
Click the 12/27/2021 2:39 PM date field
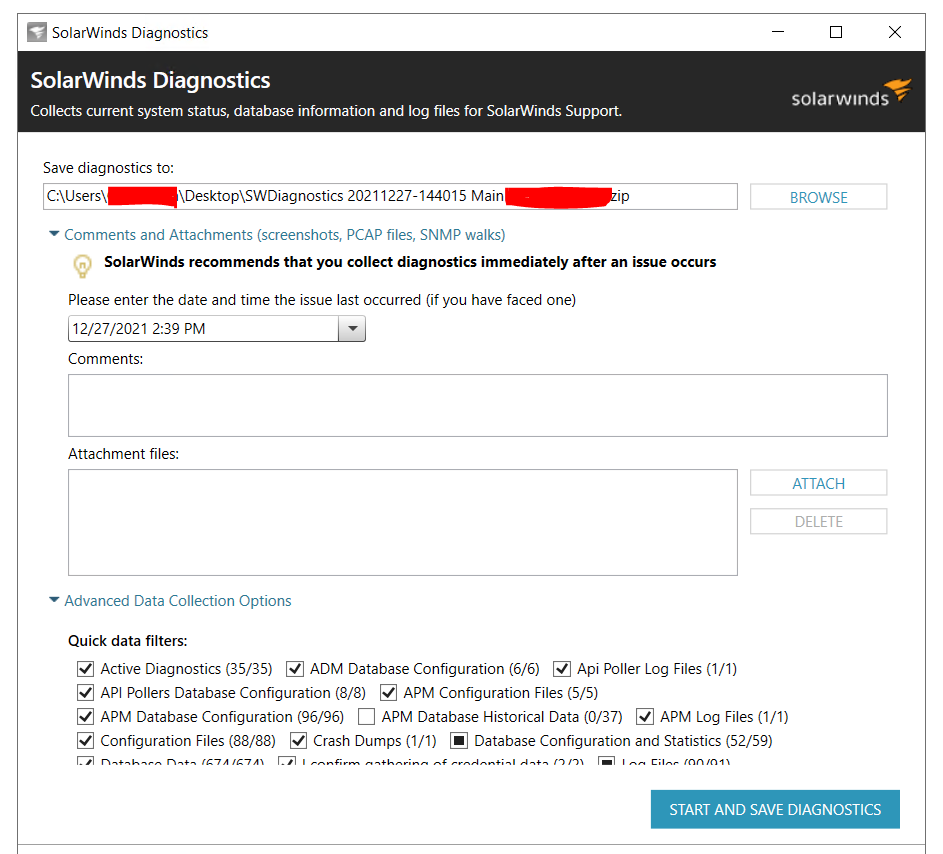(203, 329)
